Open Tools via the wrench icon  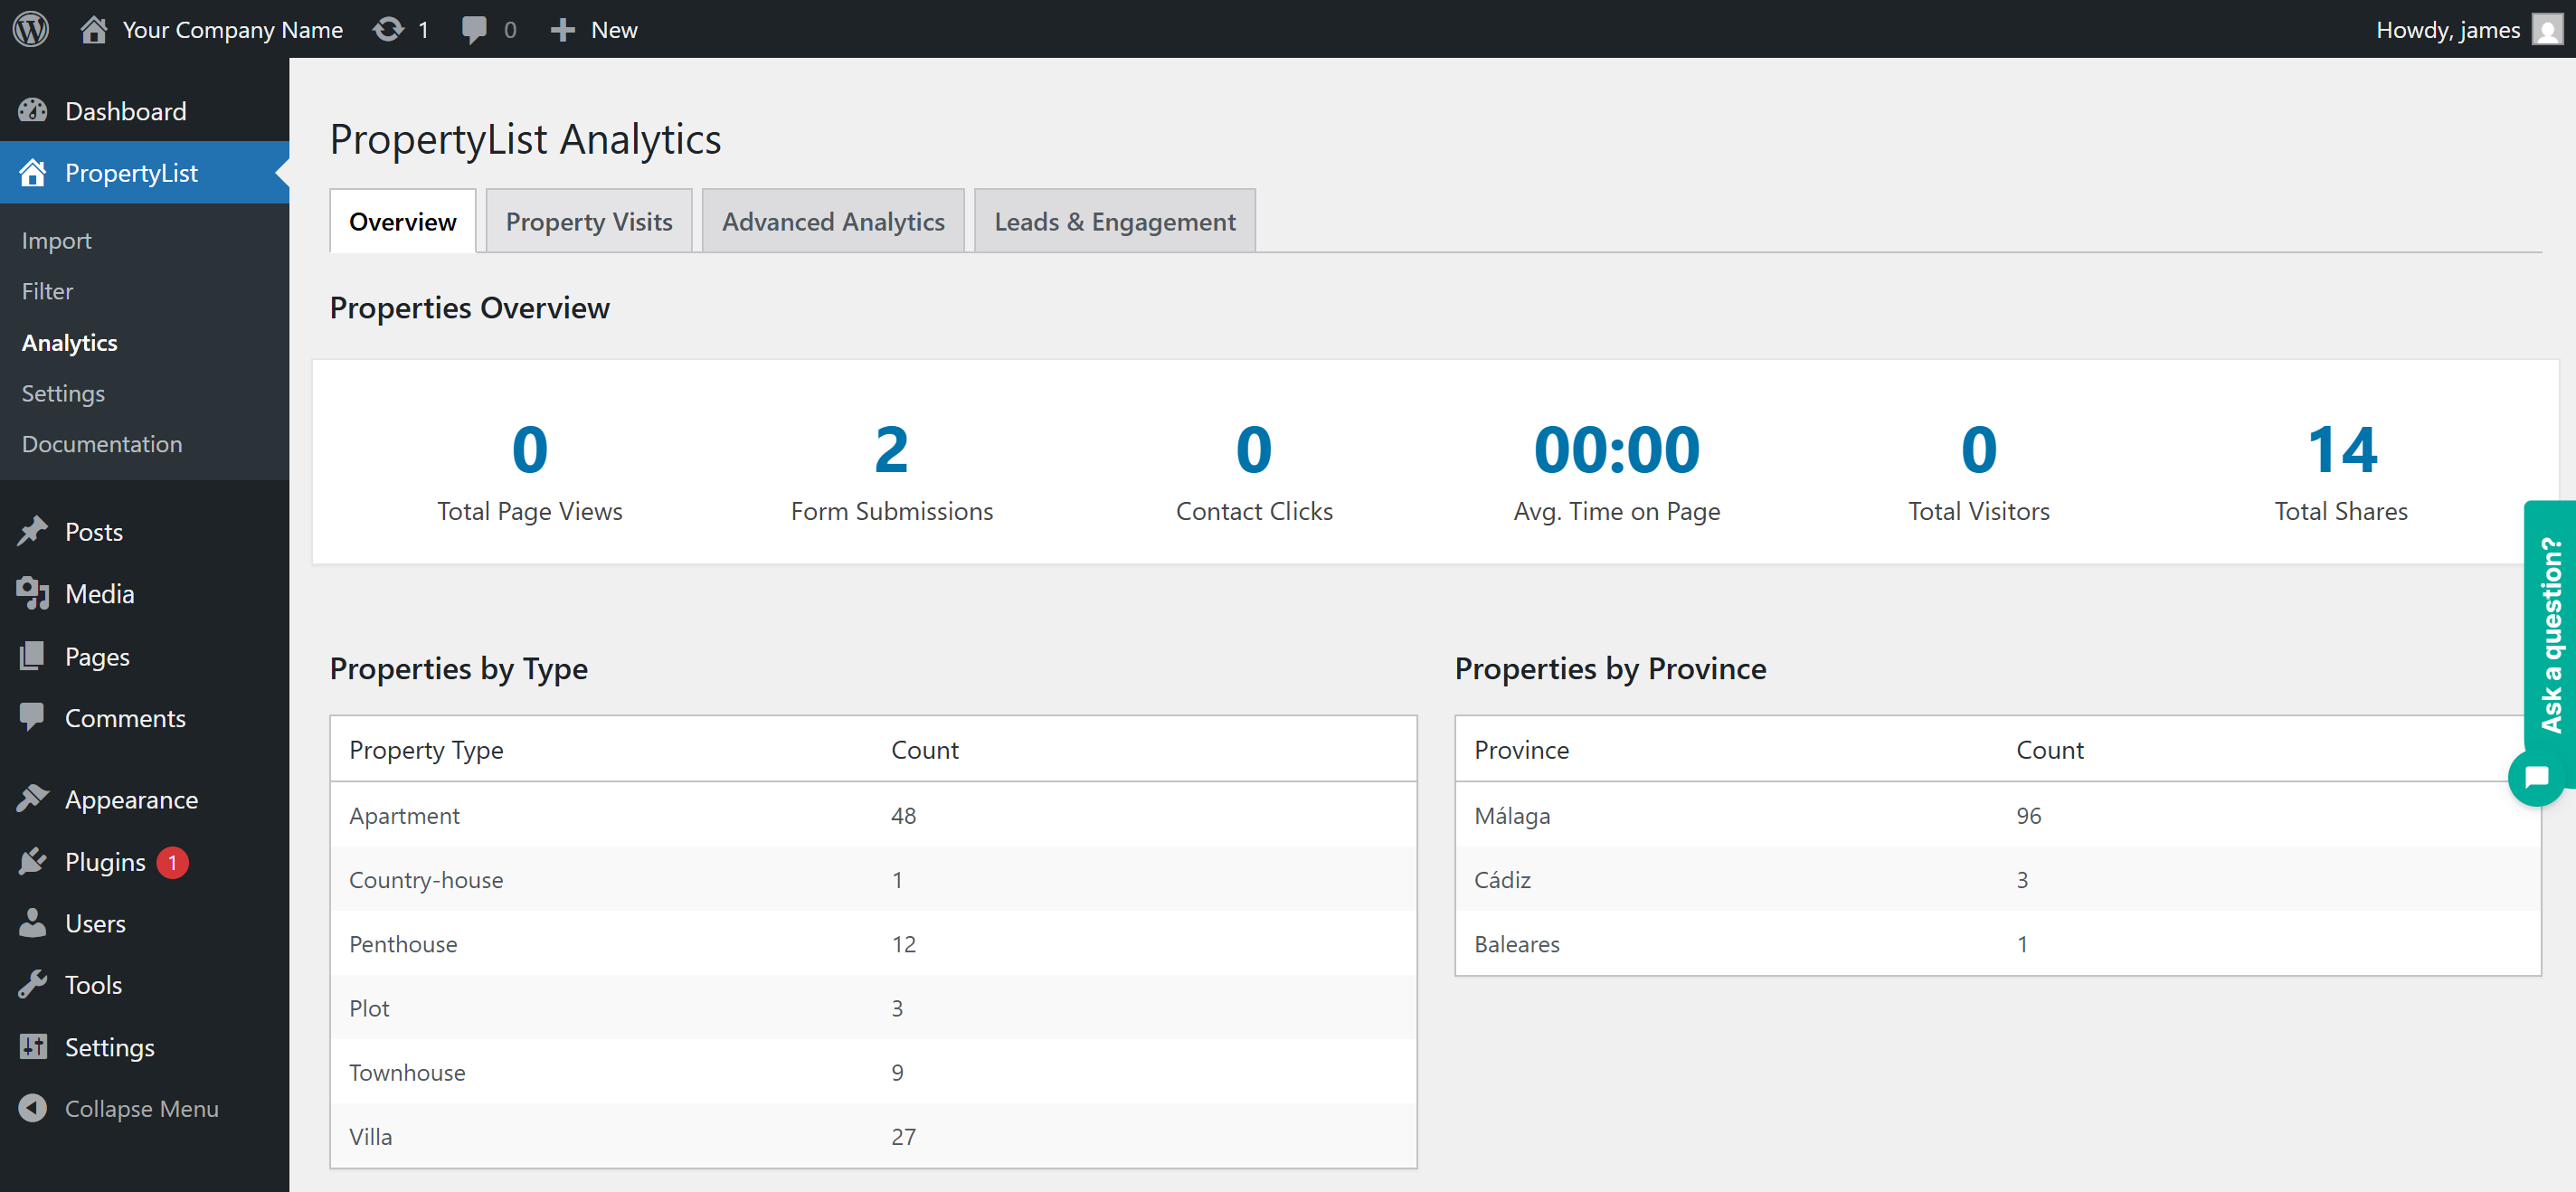point(33,984)
